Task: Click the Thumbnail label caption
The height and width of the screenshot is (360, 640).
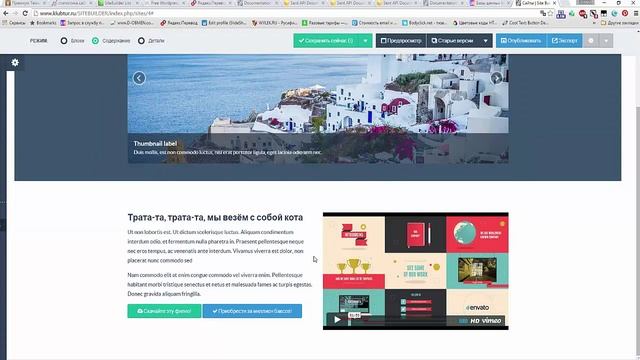Action: pyautogui.click(x=155, y=144)
